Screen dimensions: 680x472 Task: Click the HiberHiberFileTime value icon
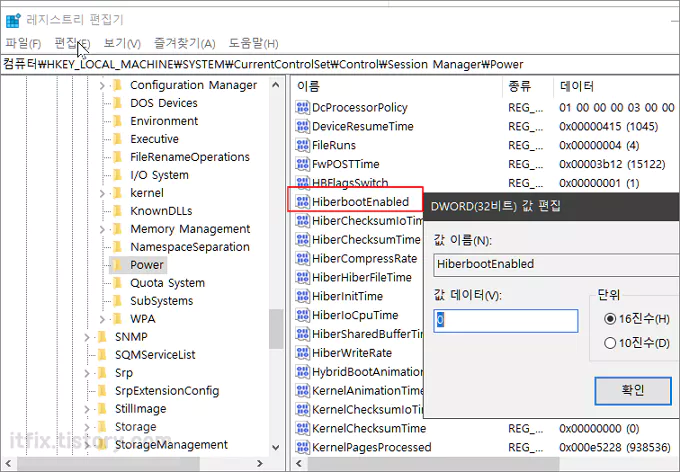coord(302,277)
